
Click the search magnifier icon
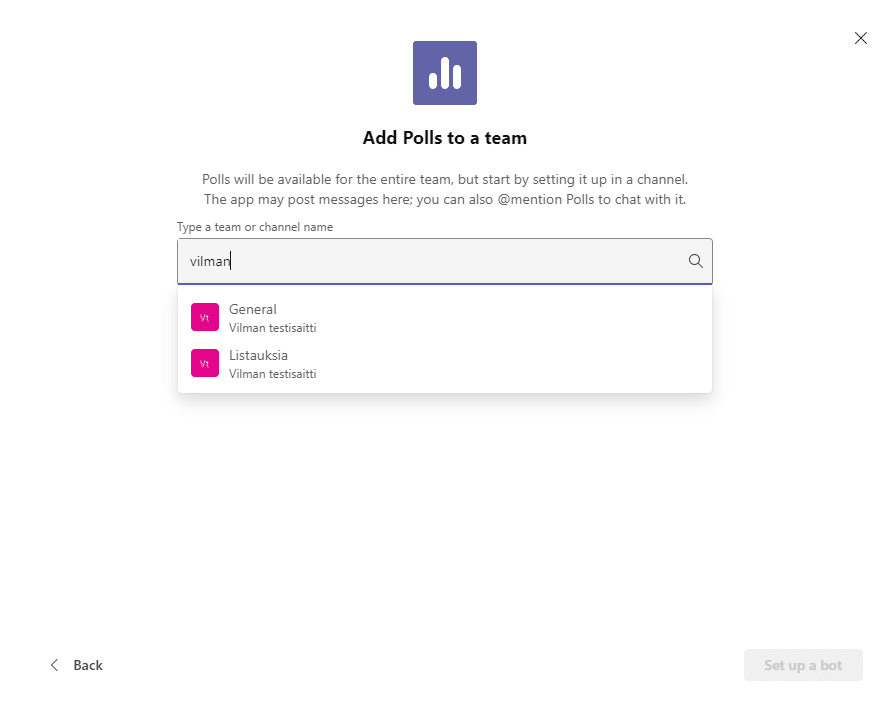(695, 261)
